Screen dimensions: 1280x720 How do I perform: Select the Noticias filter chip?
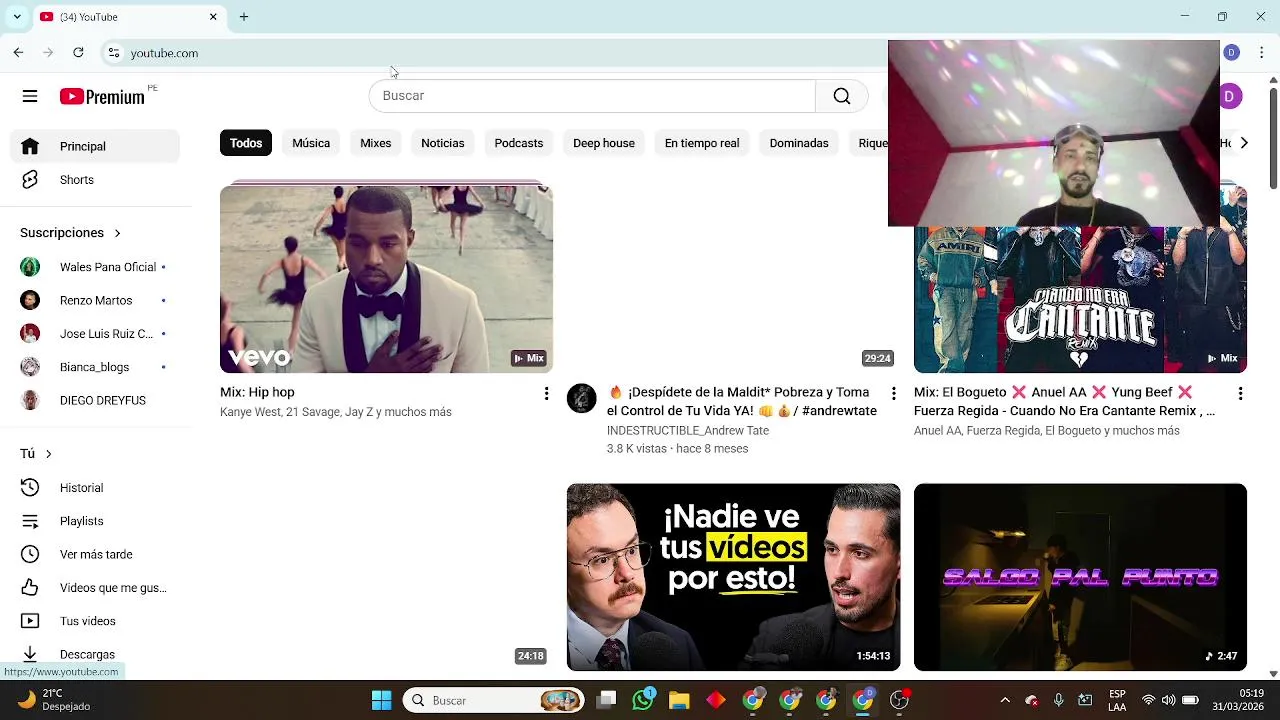(x=443, y=143)
